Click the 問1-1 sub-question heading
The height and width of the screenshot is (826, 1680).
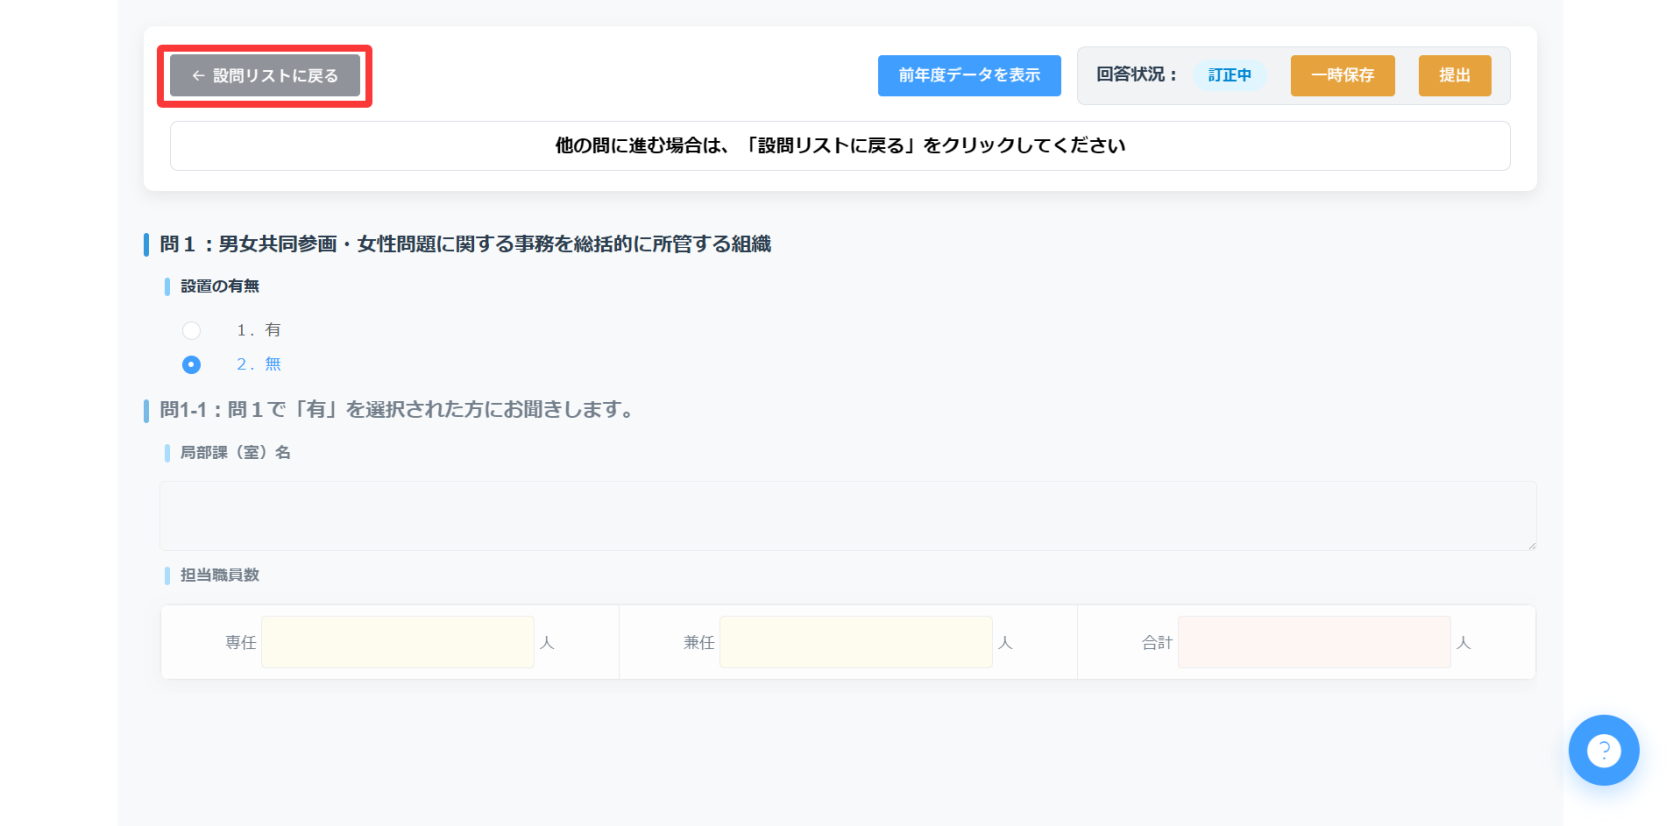tap(399, 410)
